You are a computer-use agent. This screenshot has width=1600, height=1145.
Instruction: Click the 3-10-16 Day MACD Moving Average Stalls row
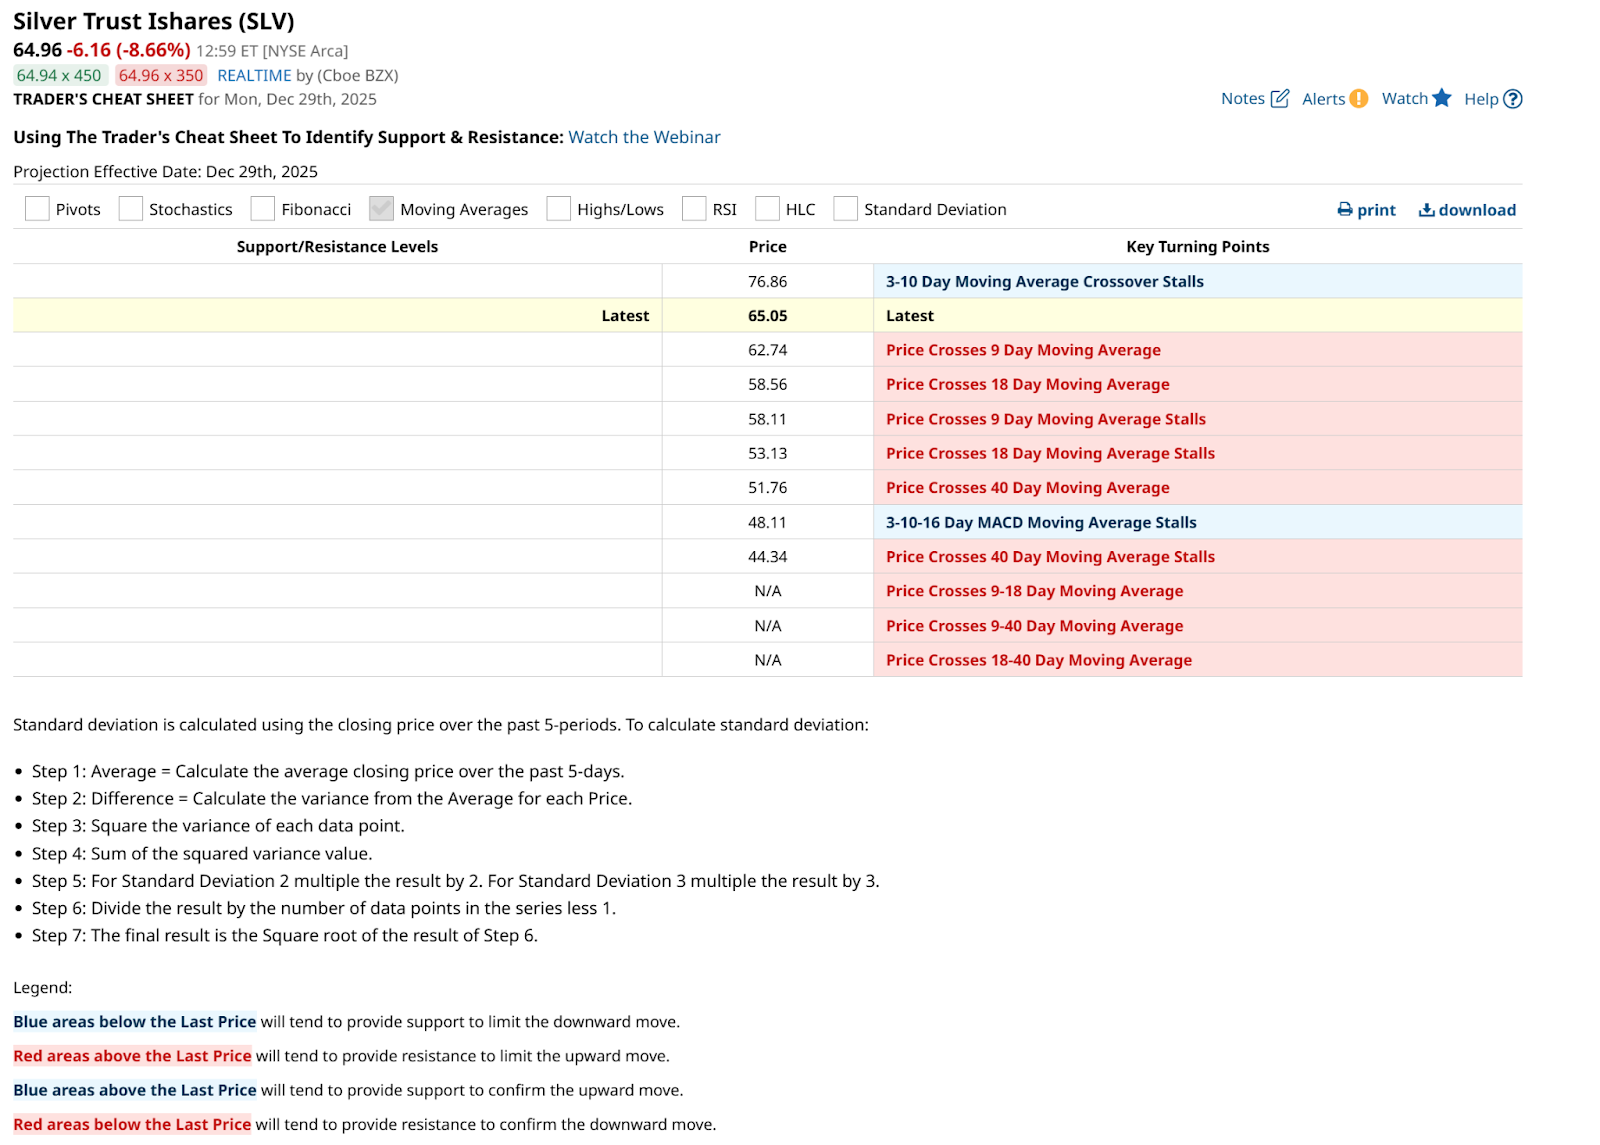point(767,522)
